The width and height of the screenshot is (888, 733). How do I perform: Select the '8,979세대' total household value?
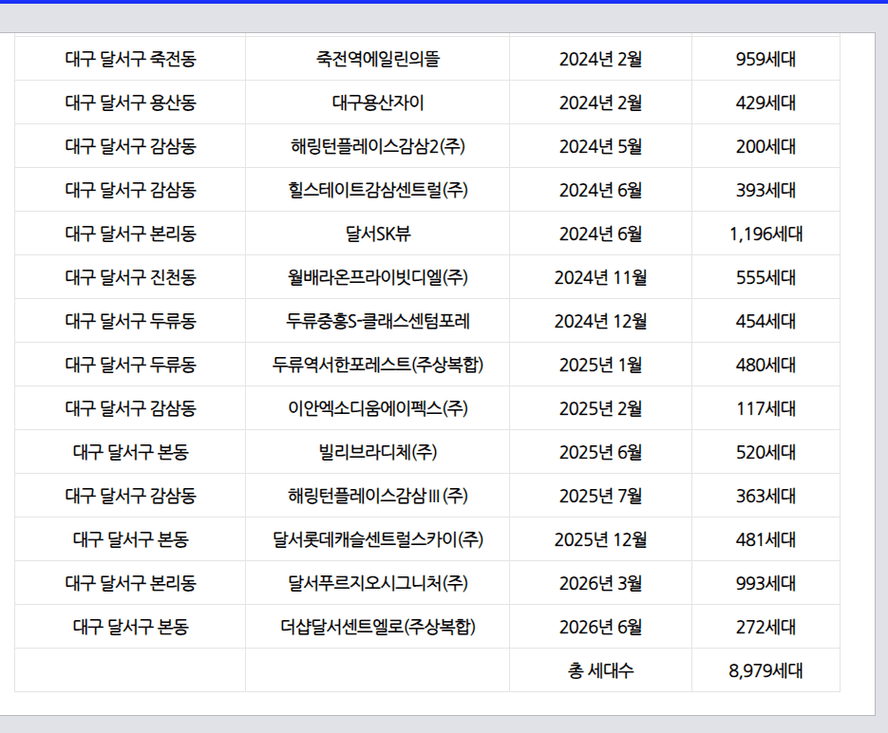[766, 671]
